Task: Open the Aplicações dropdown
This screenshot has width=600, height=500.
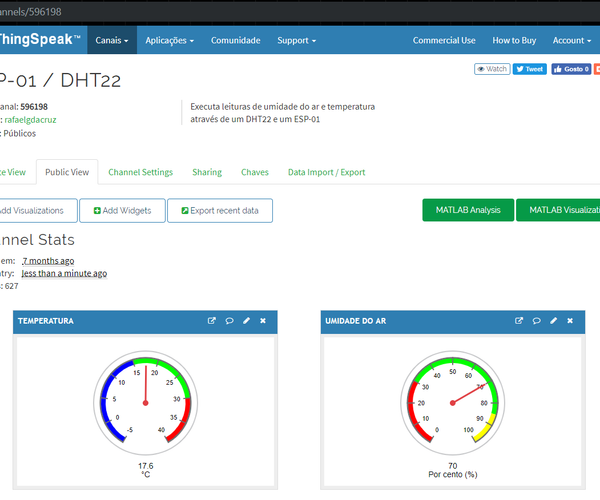Action: pos(170,40)
